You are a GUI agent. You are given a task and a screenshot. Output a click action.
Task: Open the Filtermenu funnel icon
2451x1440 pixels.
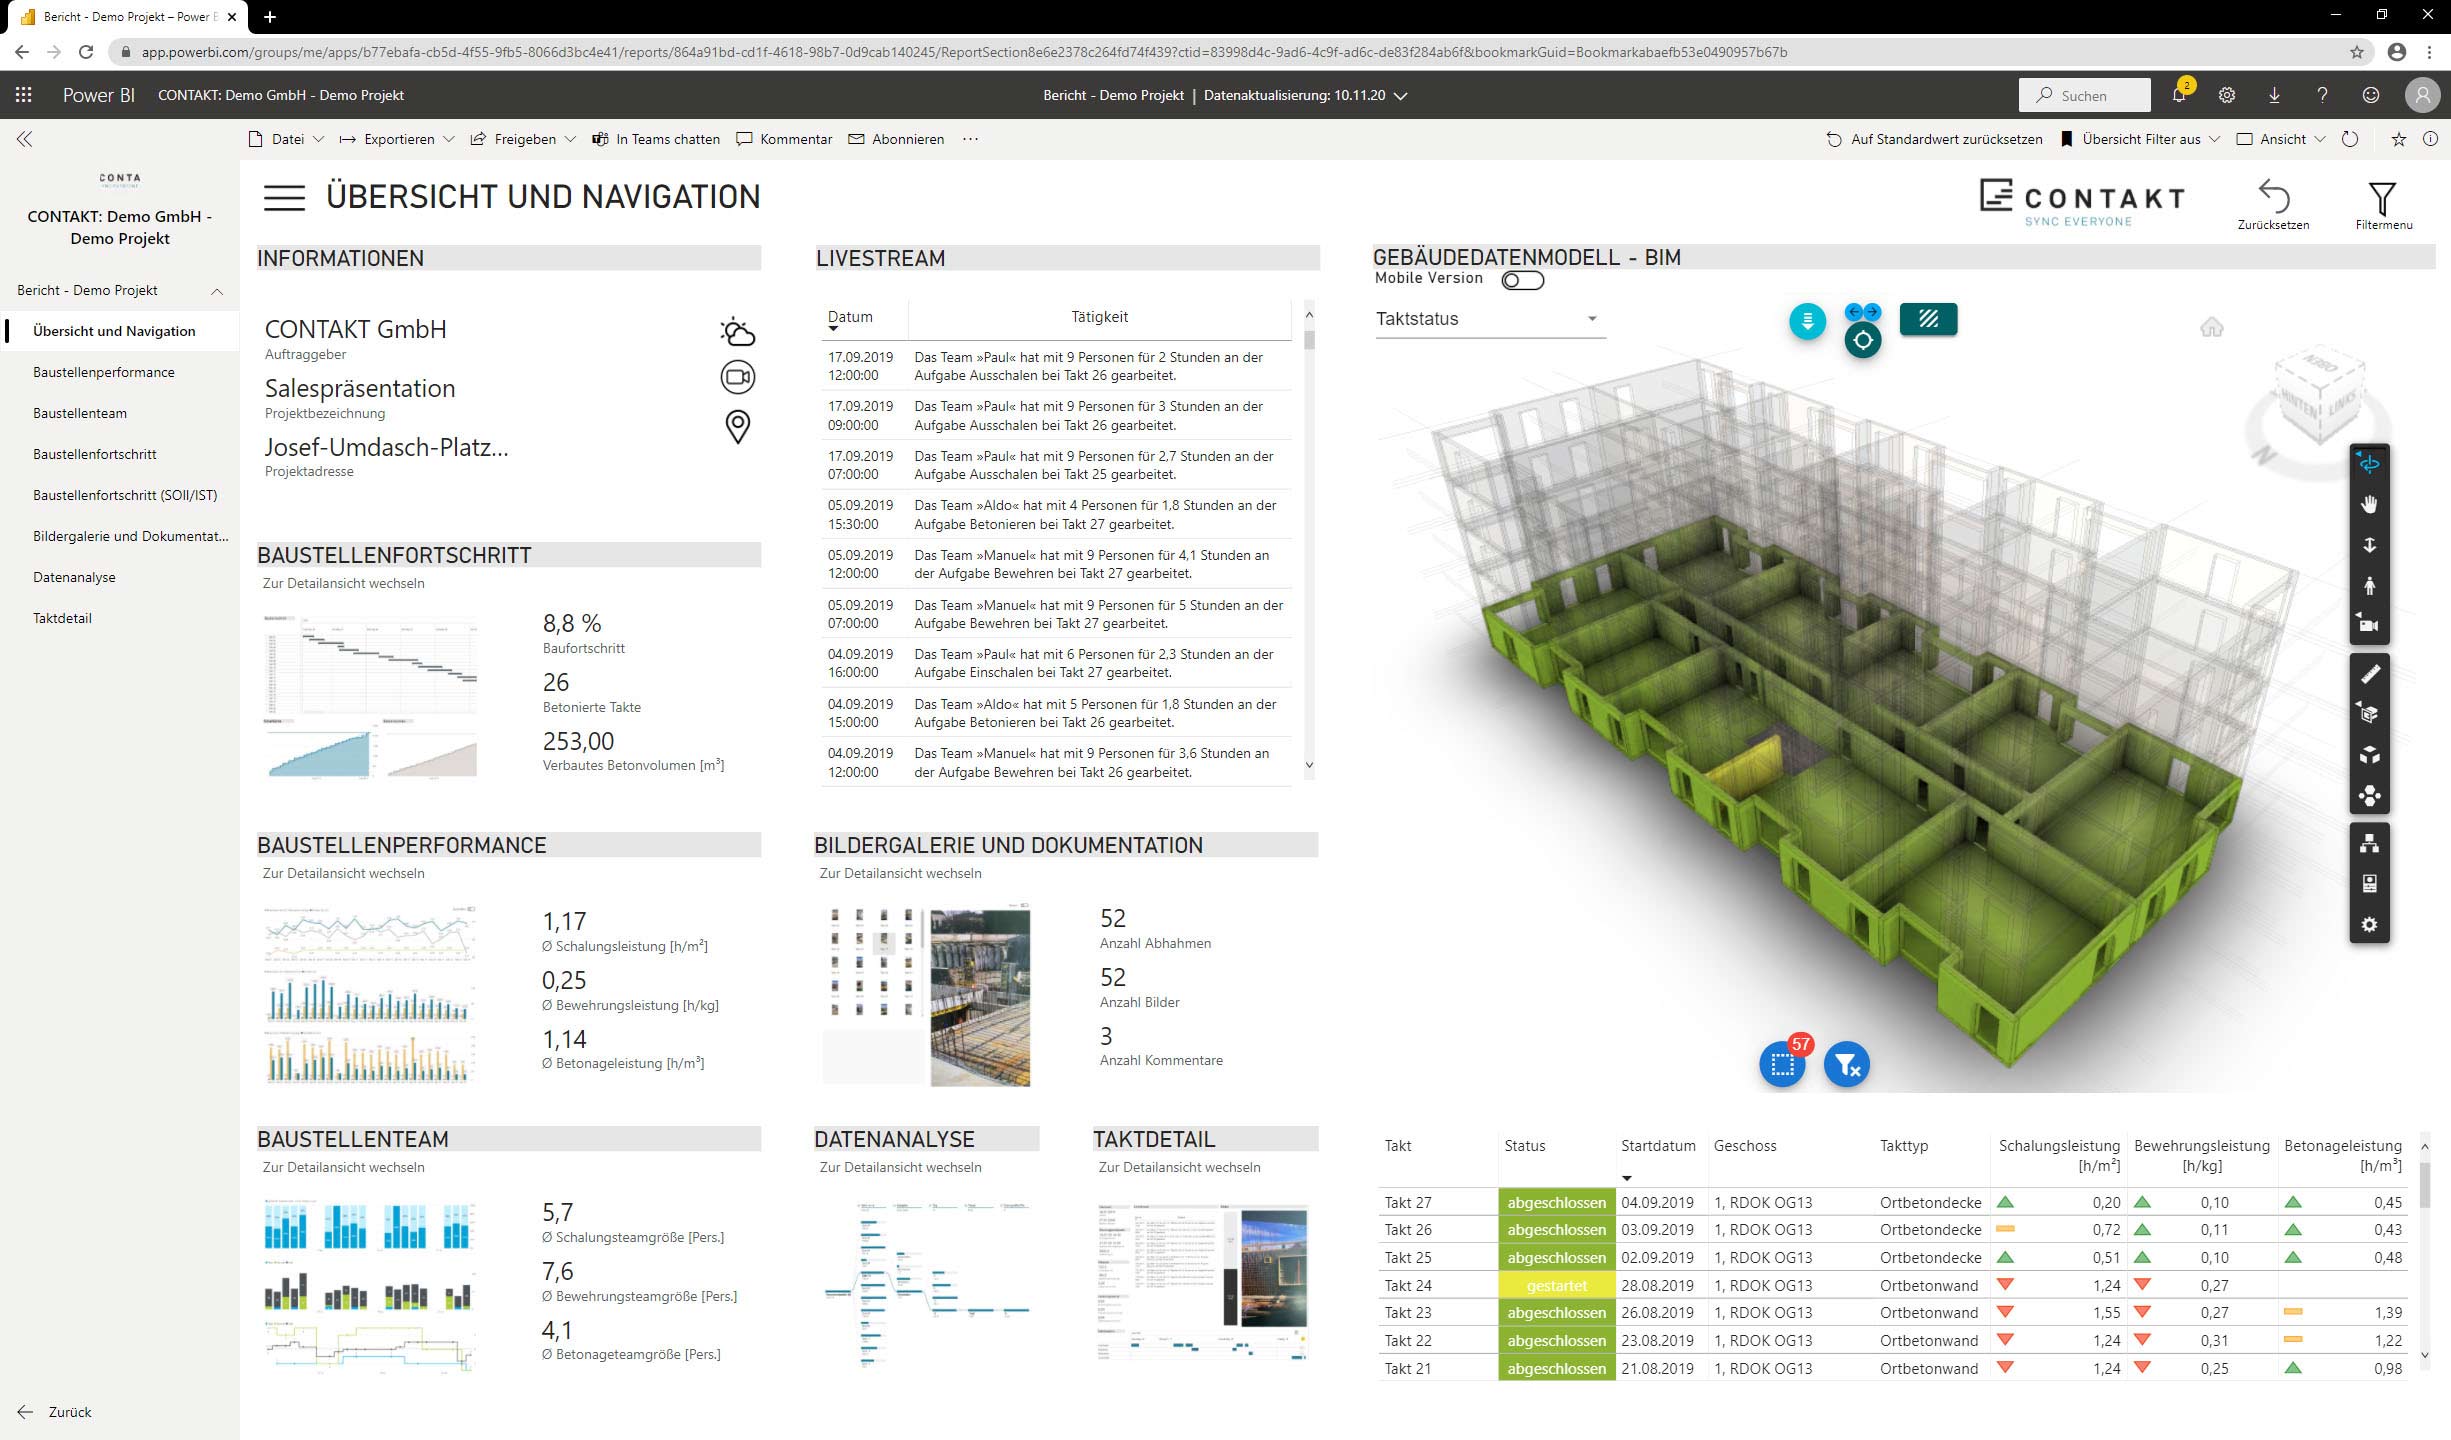click(2383, 198)
